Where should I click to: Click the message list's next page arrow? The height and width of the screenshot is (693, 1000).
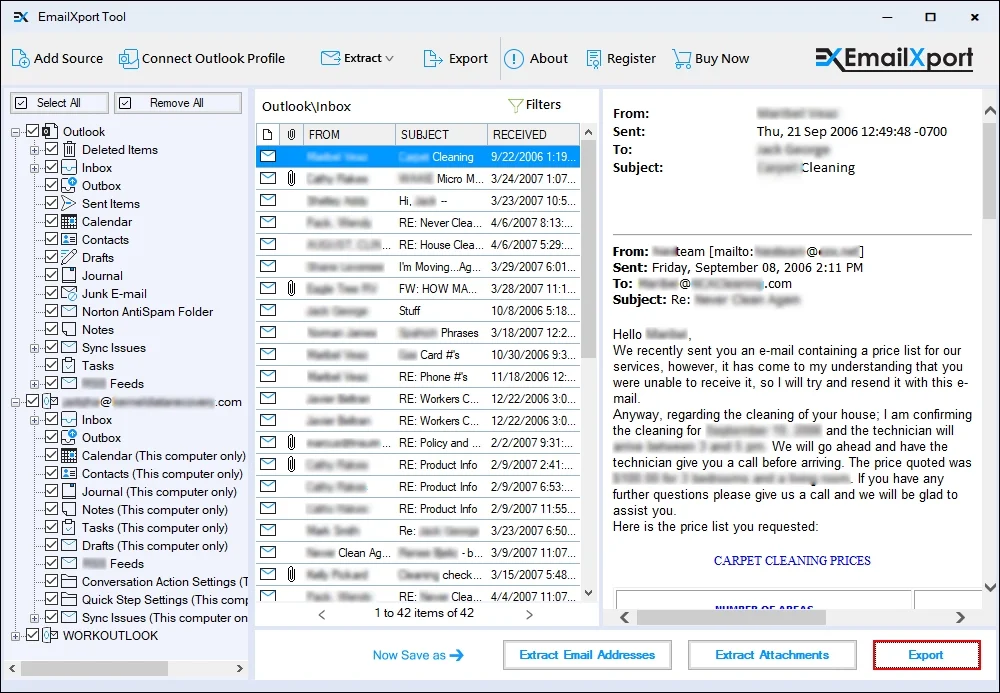pyautogui.click(x=529, y=614)
